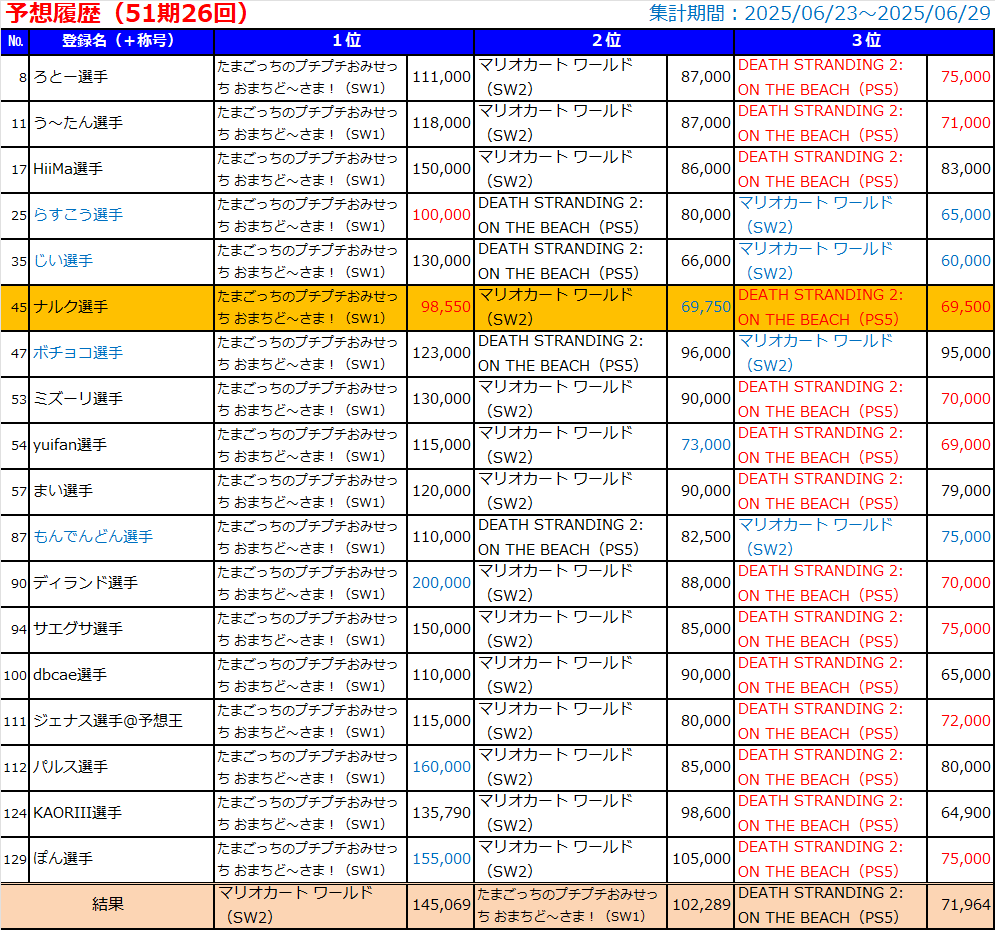Screen dimensions: 995x930
Task: Click result value 145,069
Action: (x=442, y=905)
